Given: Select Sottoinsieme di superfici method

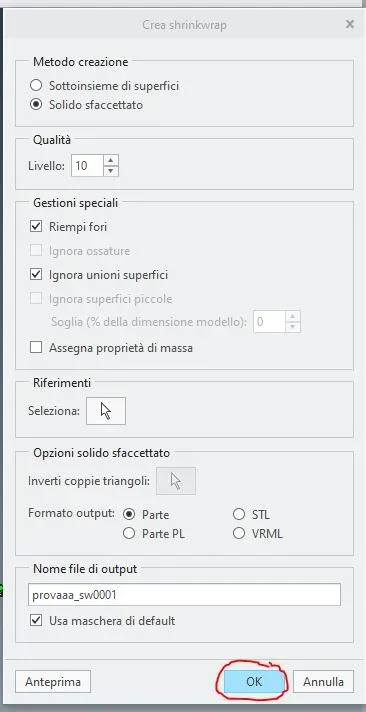Looking at the screenshot, I should [36, 85].
